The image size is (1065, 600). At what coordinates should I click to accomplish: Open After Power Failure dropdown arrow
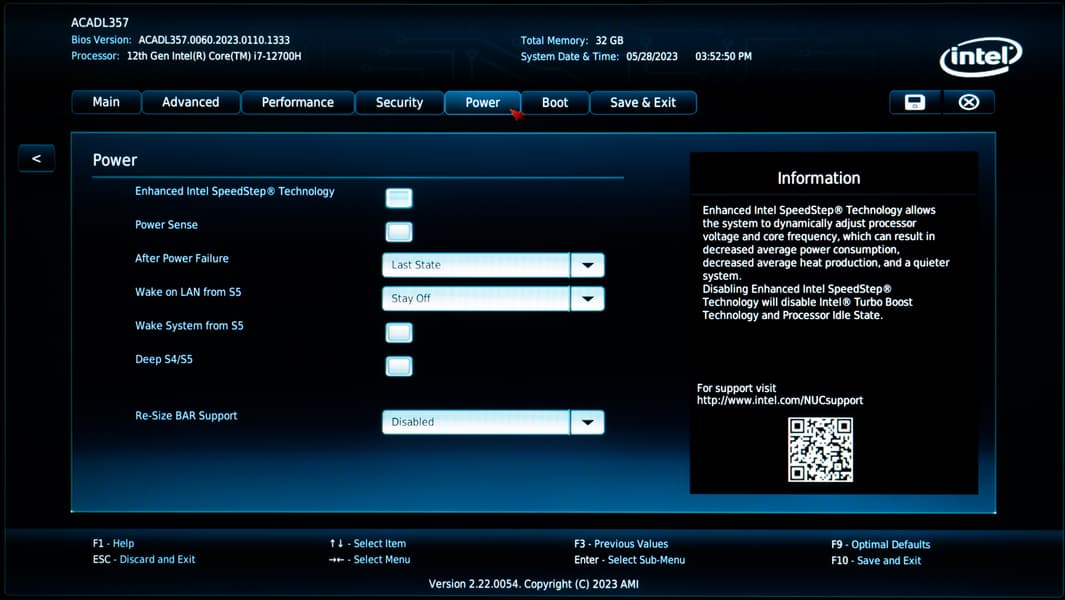pos(588,265)
